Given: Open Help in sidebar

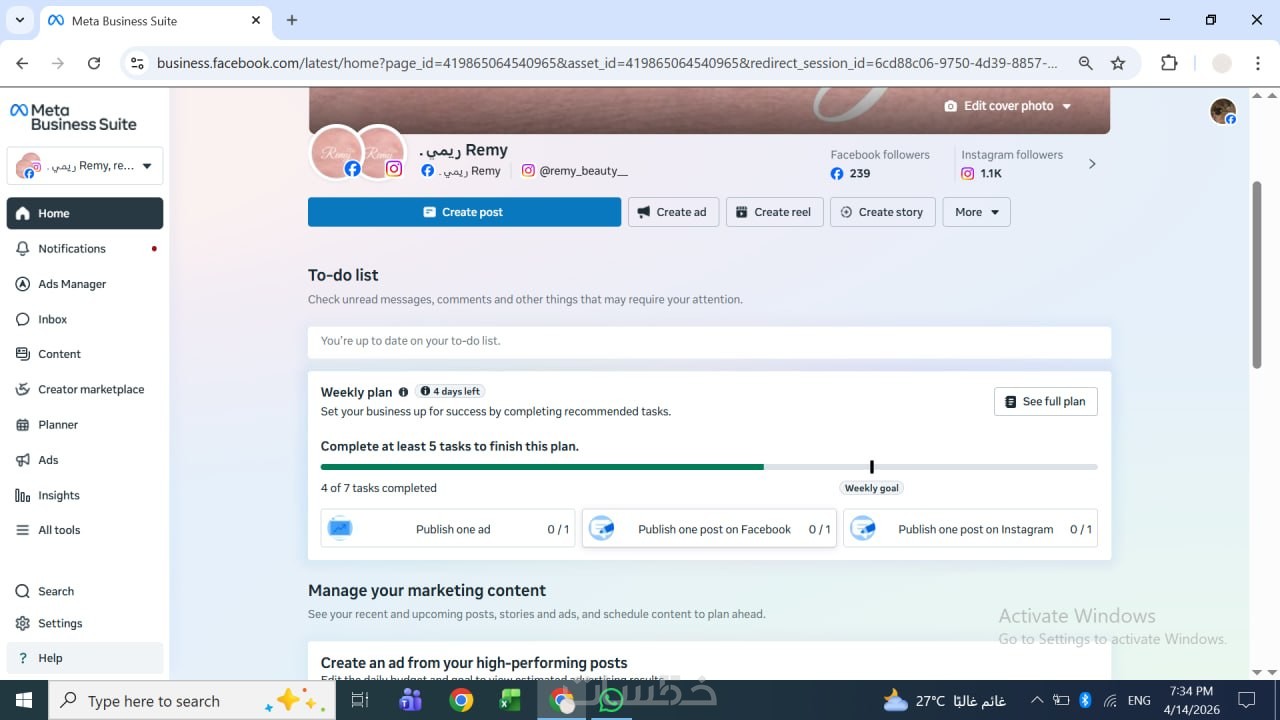Looking at the screenshot, I should 85,658.
